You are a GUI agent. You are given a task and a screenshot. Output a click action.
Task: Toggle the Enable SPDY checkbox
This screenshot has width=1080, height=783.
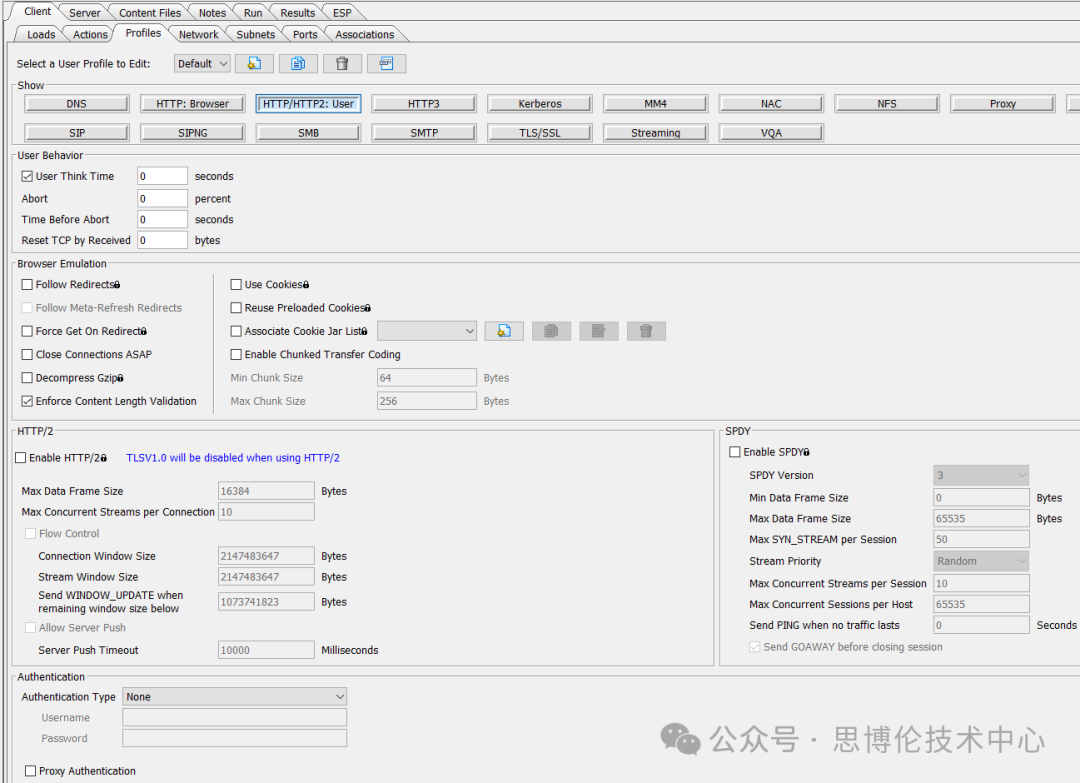tap(735, 452)
